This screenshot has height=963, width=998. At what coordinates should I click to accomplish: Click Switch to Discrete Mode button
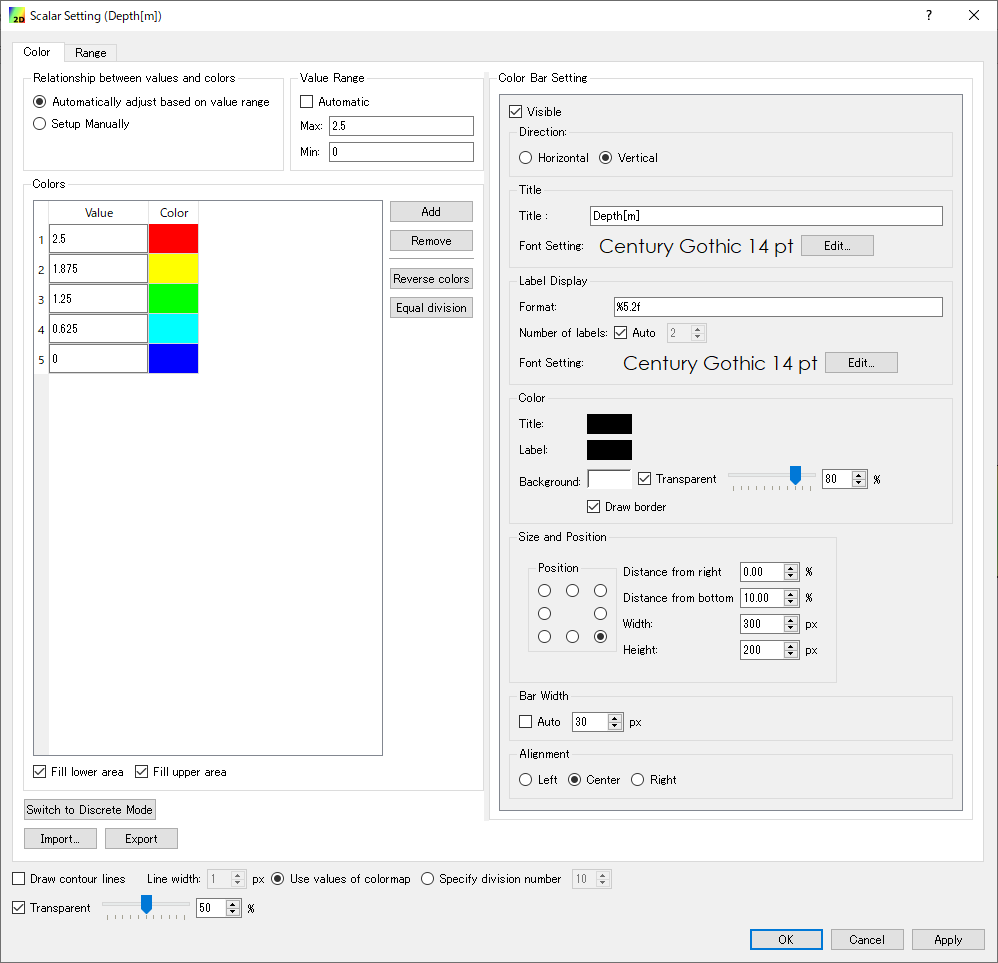[90, 810]
